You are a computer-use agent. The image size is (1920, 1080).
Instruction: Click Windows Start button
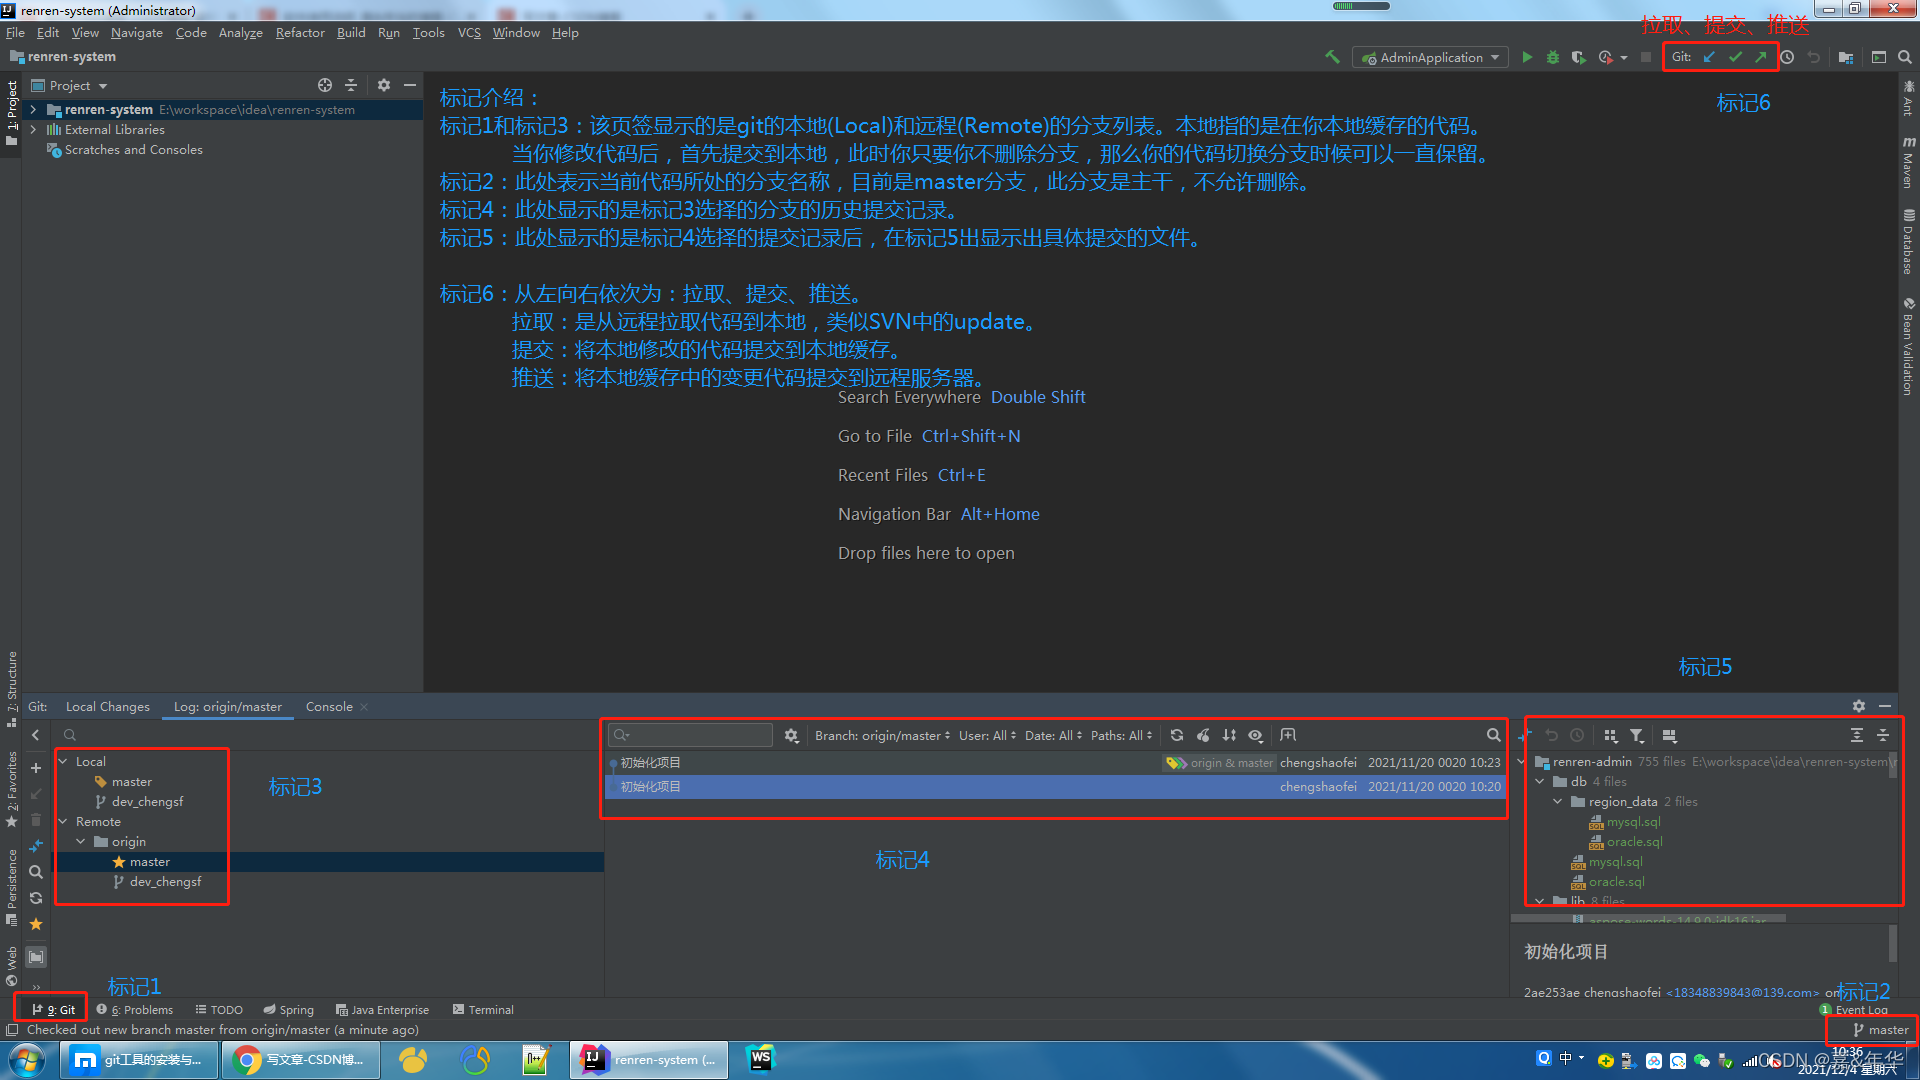[27, 1060]
